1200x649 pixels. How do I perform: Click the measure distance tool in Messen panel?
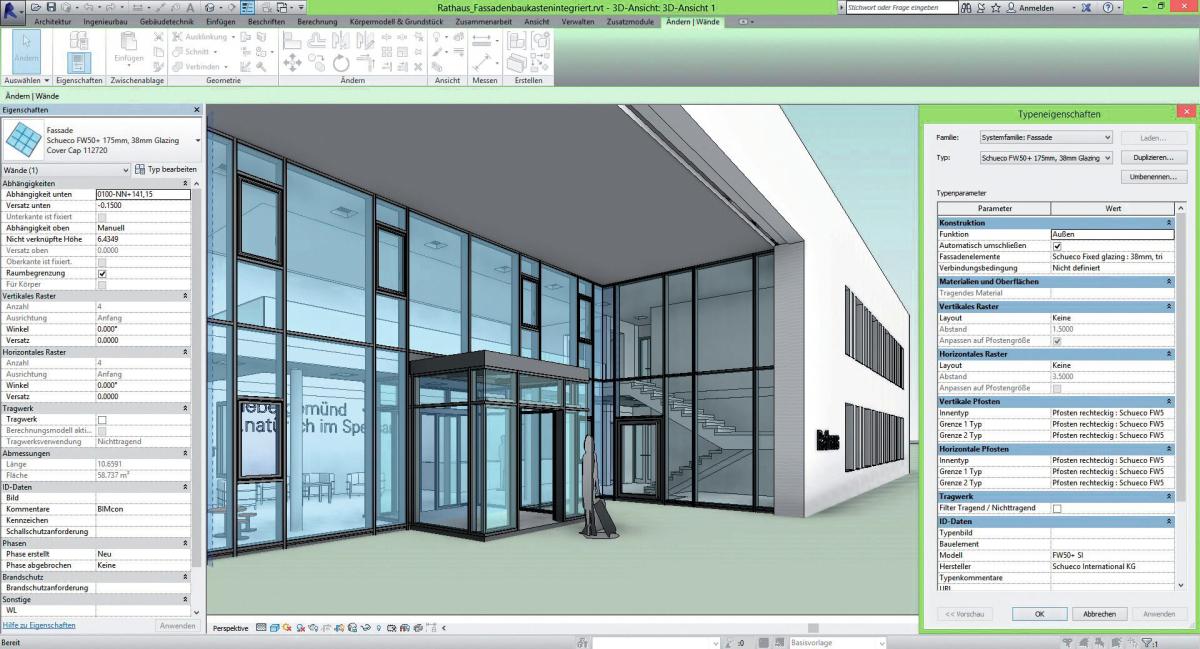pyautogui.click(x=482, y=39)
